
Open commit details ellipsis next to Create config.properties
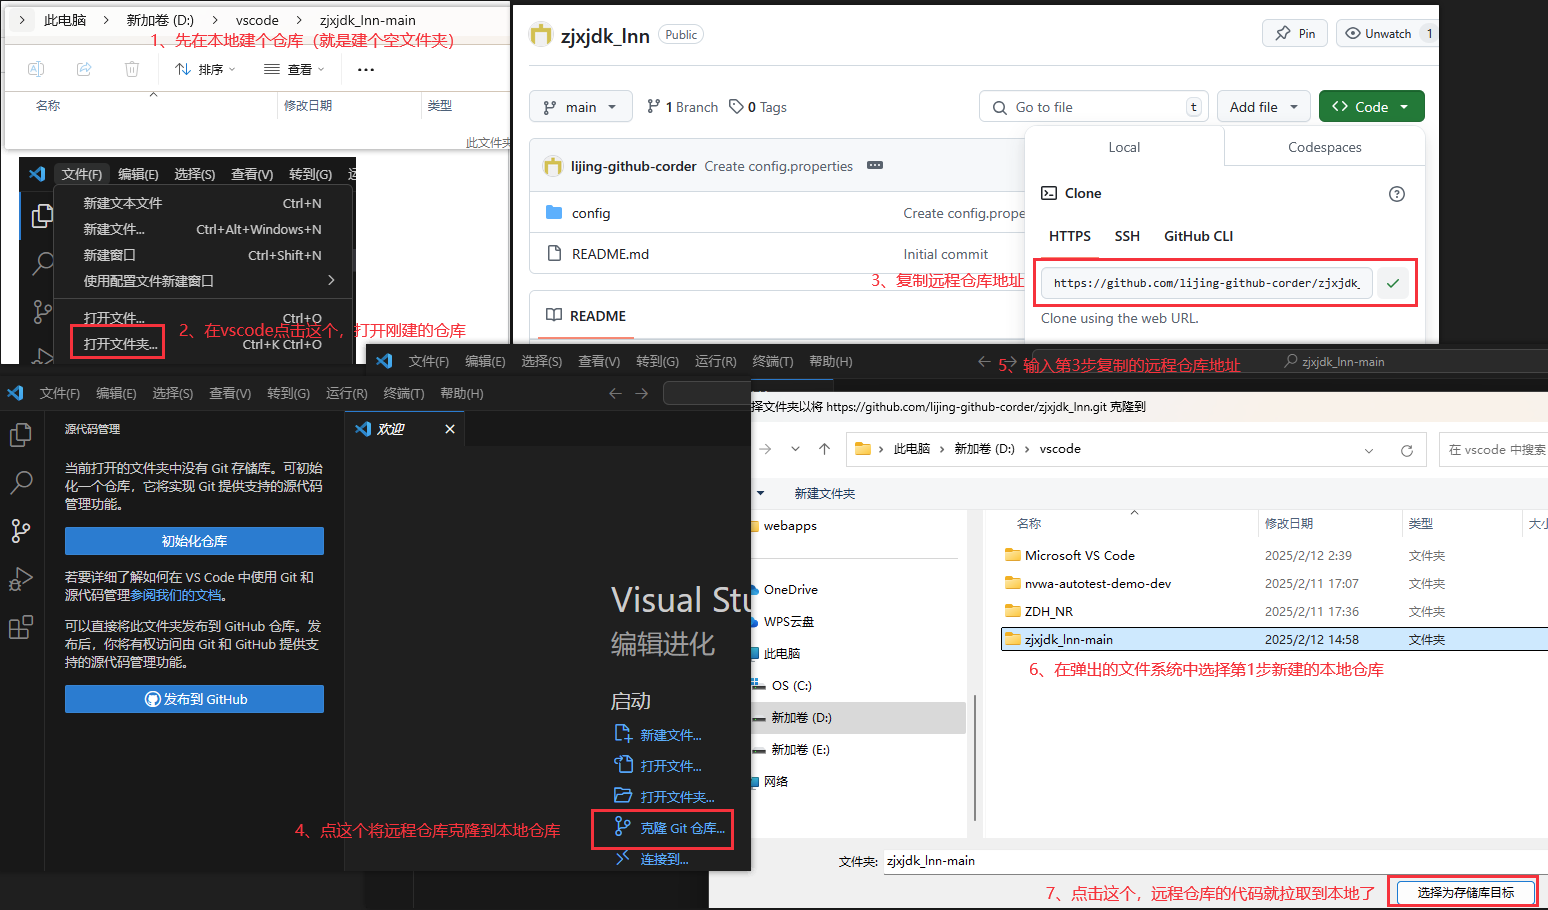pos(875,166)
